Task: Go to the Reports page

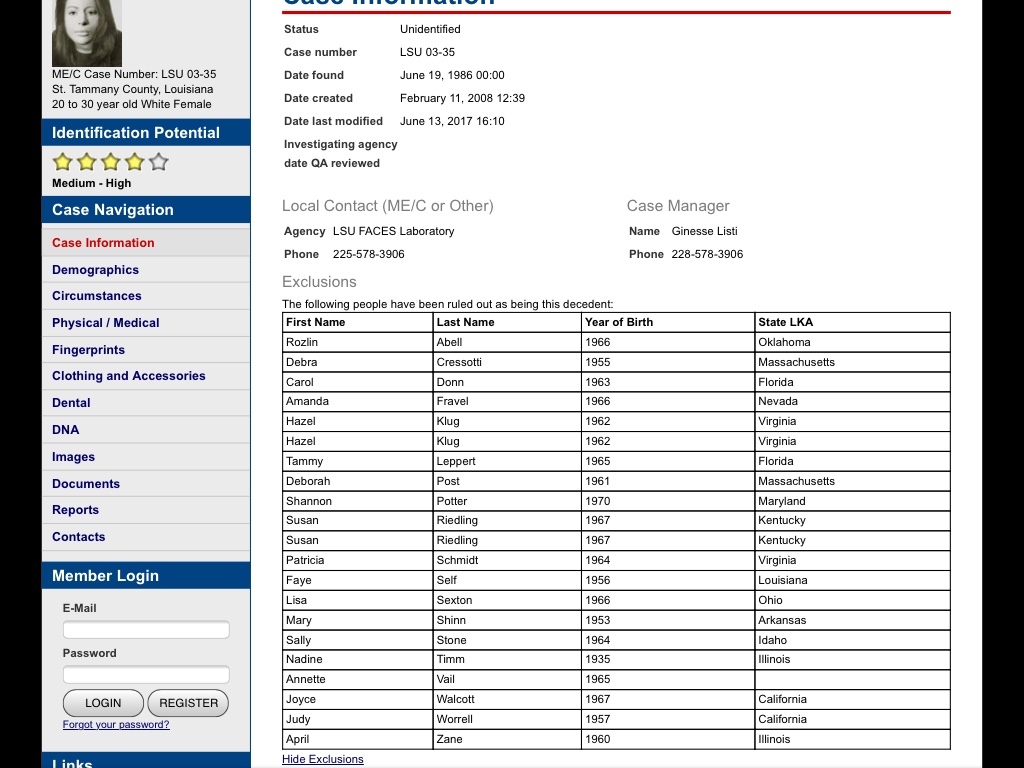Action: click(75, 510)
